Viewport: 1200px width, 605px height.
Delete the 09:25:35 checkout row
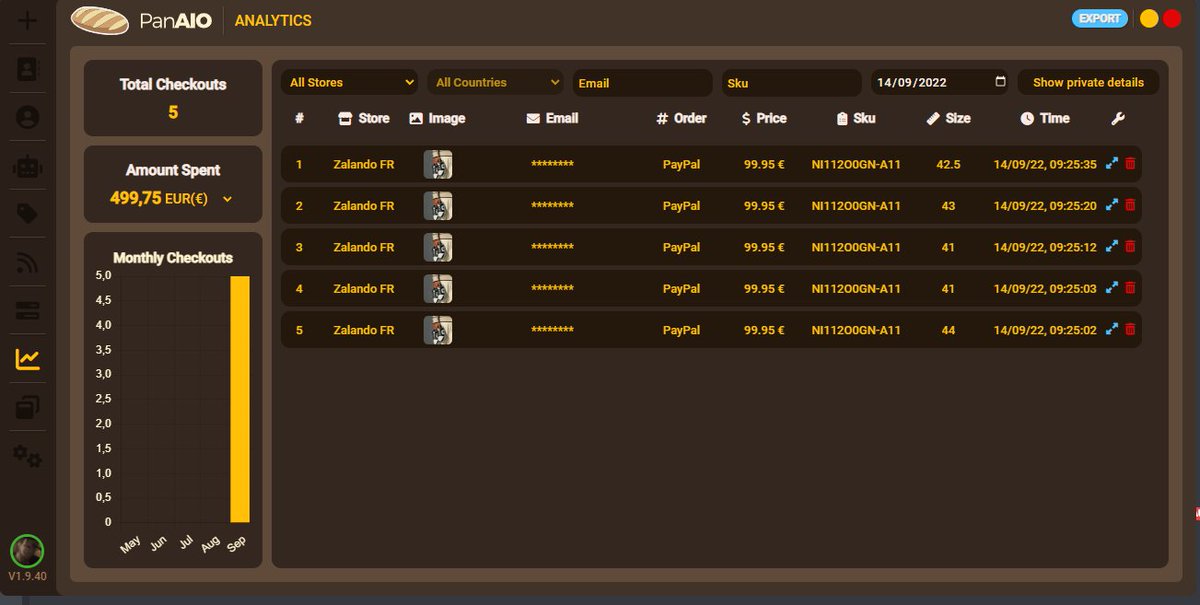[x=1130, y=164]
